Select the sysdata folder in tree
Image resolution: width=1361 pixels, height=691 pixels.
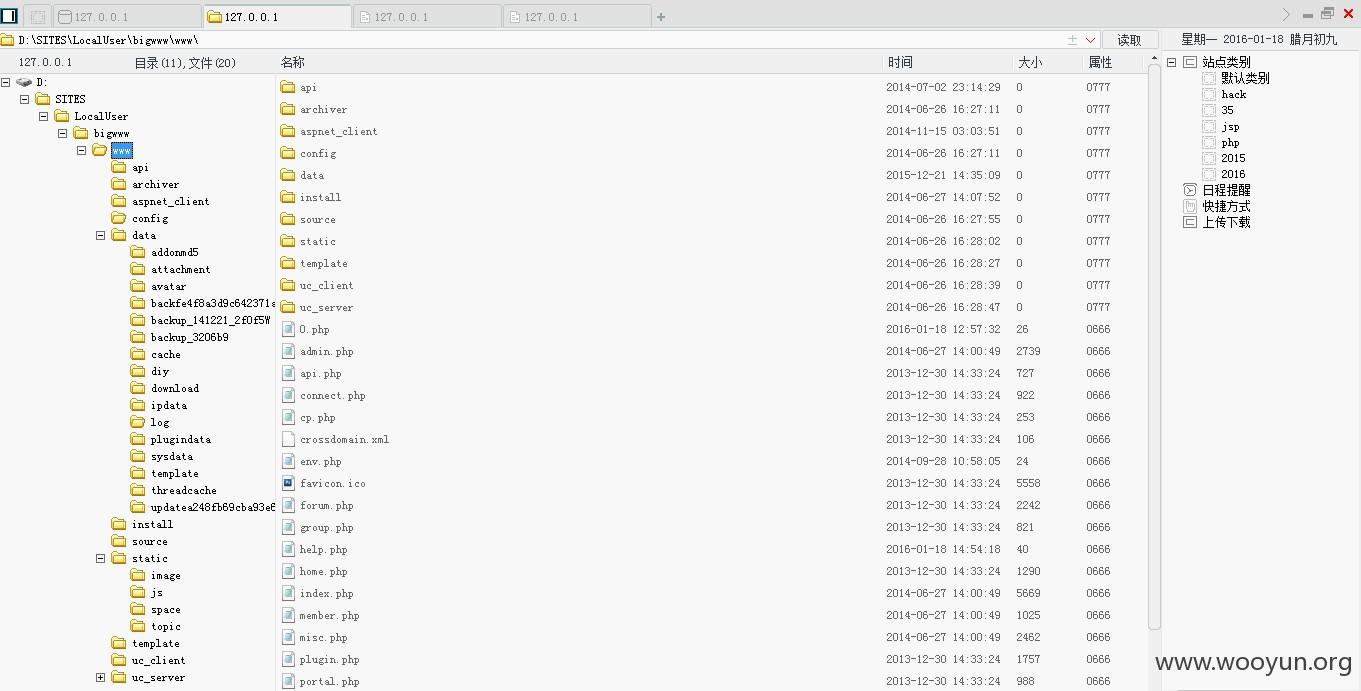click(x=172, y=456)
